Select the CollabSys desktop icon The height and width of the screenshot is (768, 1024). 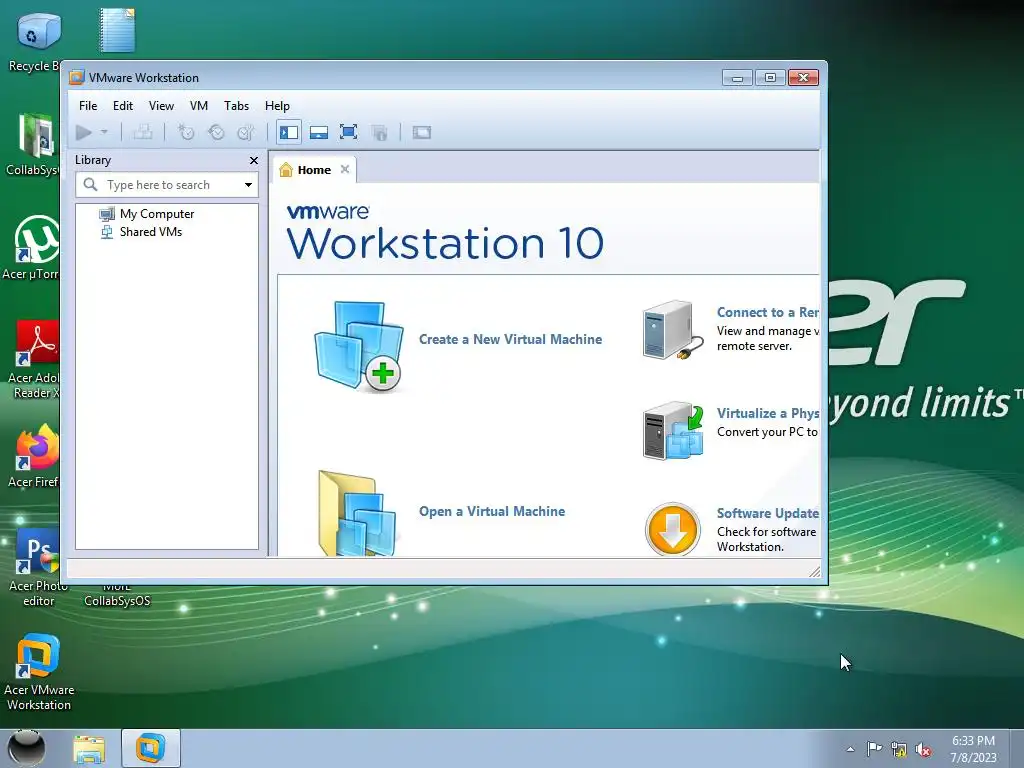[33, 144]
